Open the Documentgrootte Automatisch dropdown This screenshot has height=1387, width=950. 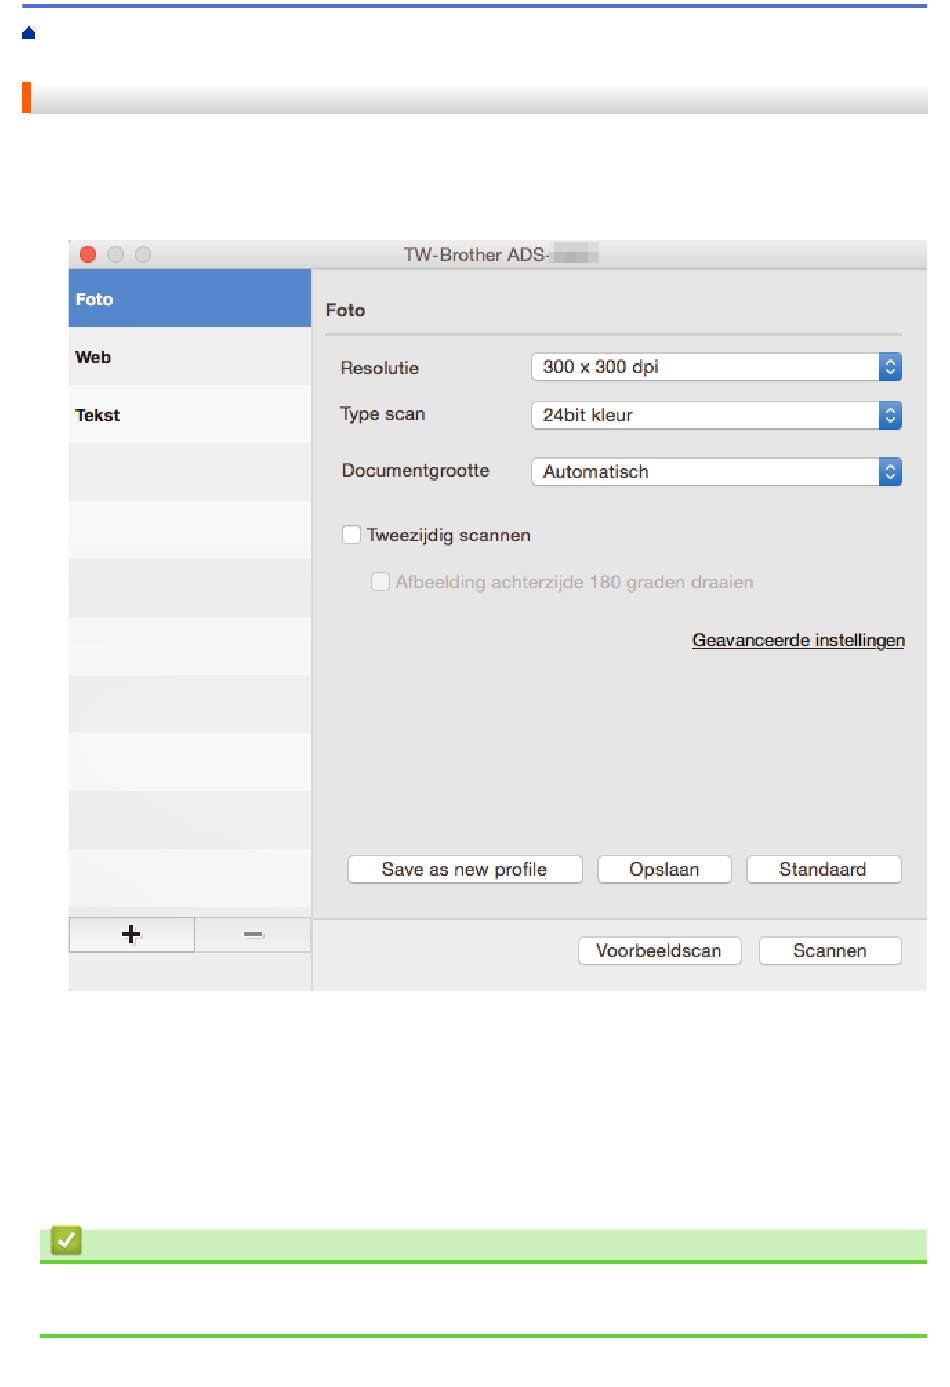[x=705, y=472]
